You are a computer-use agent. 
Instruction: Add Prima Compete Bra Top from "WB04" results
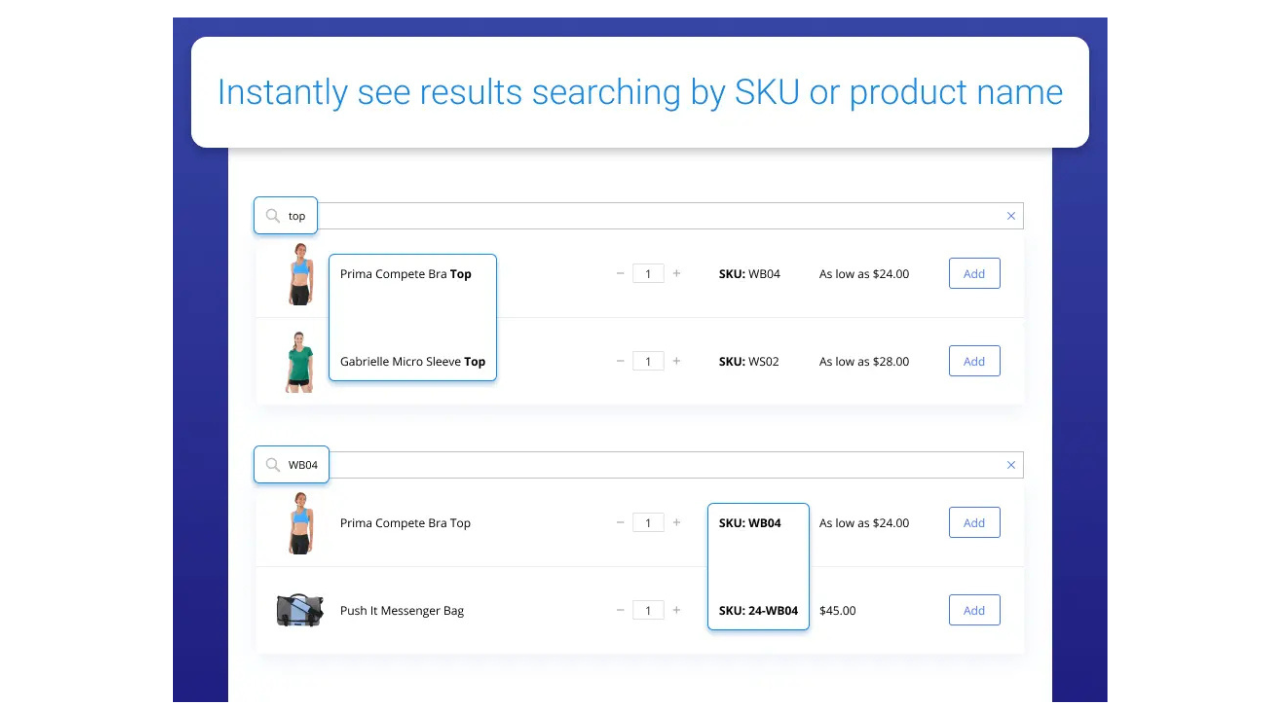tap(974, 522)
